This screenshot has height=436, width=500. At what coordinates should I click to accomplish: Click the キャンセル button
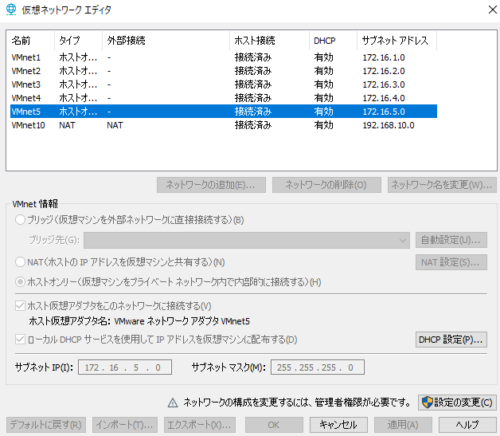coord(338,425)
